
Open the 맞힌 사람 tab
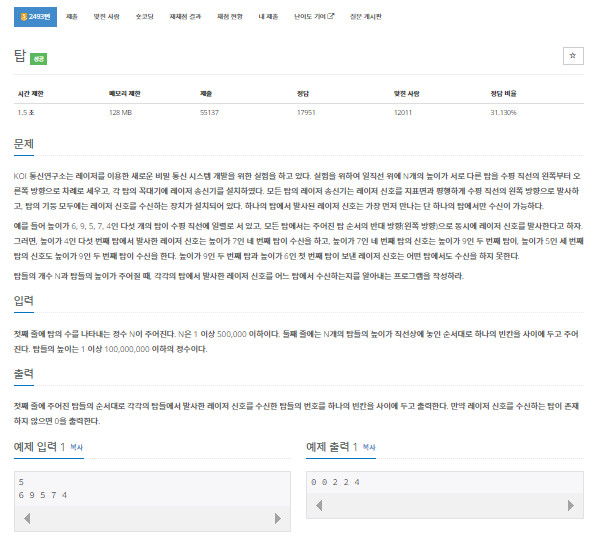pyautogui.click(x=106, y=17)
